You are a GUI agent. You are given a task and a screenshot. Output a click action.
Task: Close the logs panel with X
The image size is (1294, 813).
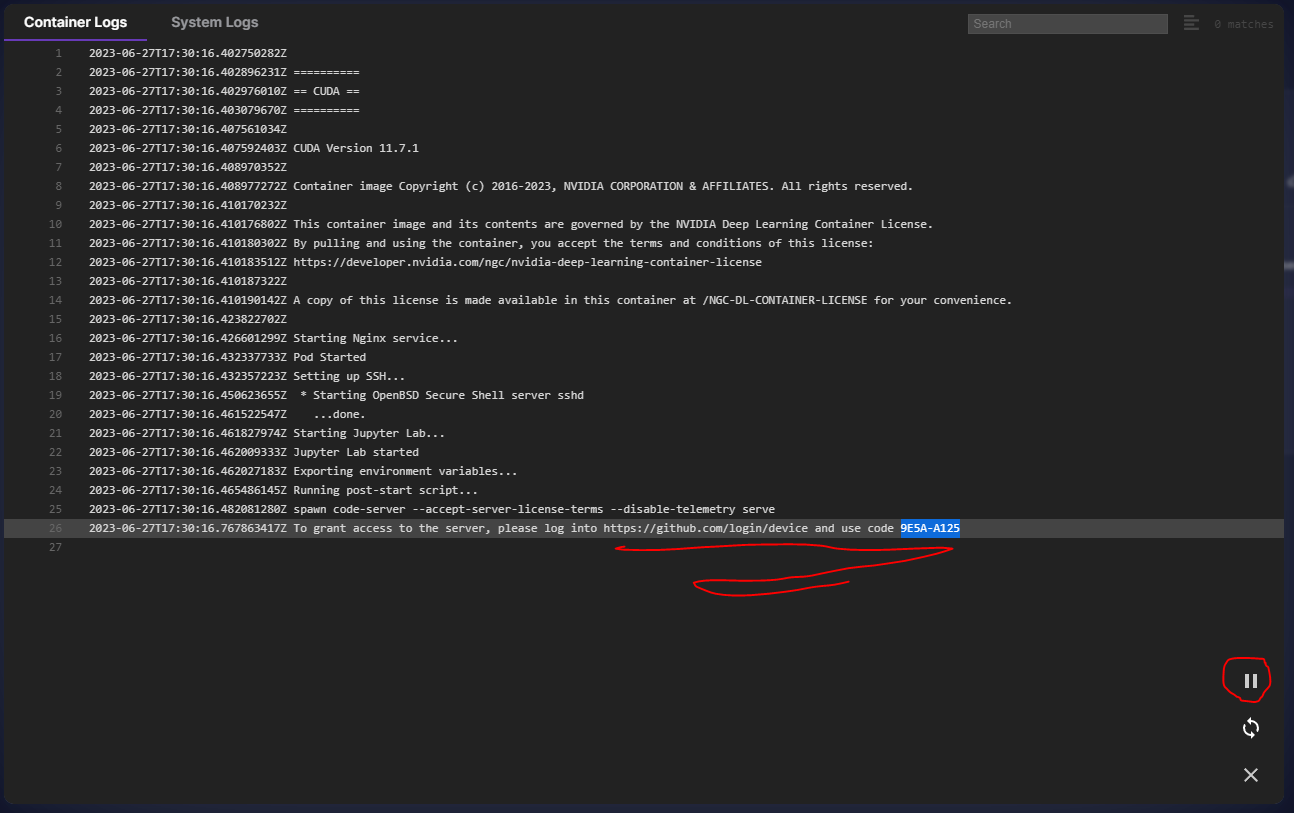pyautogui.click(x=1250, y=775)
